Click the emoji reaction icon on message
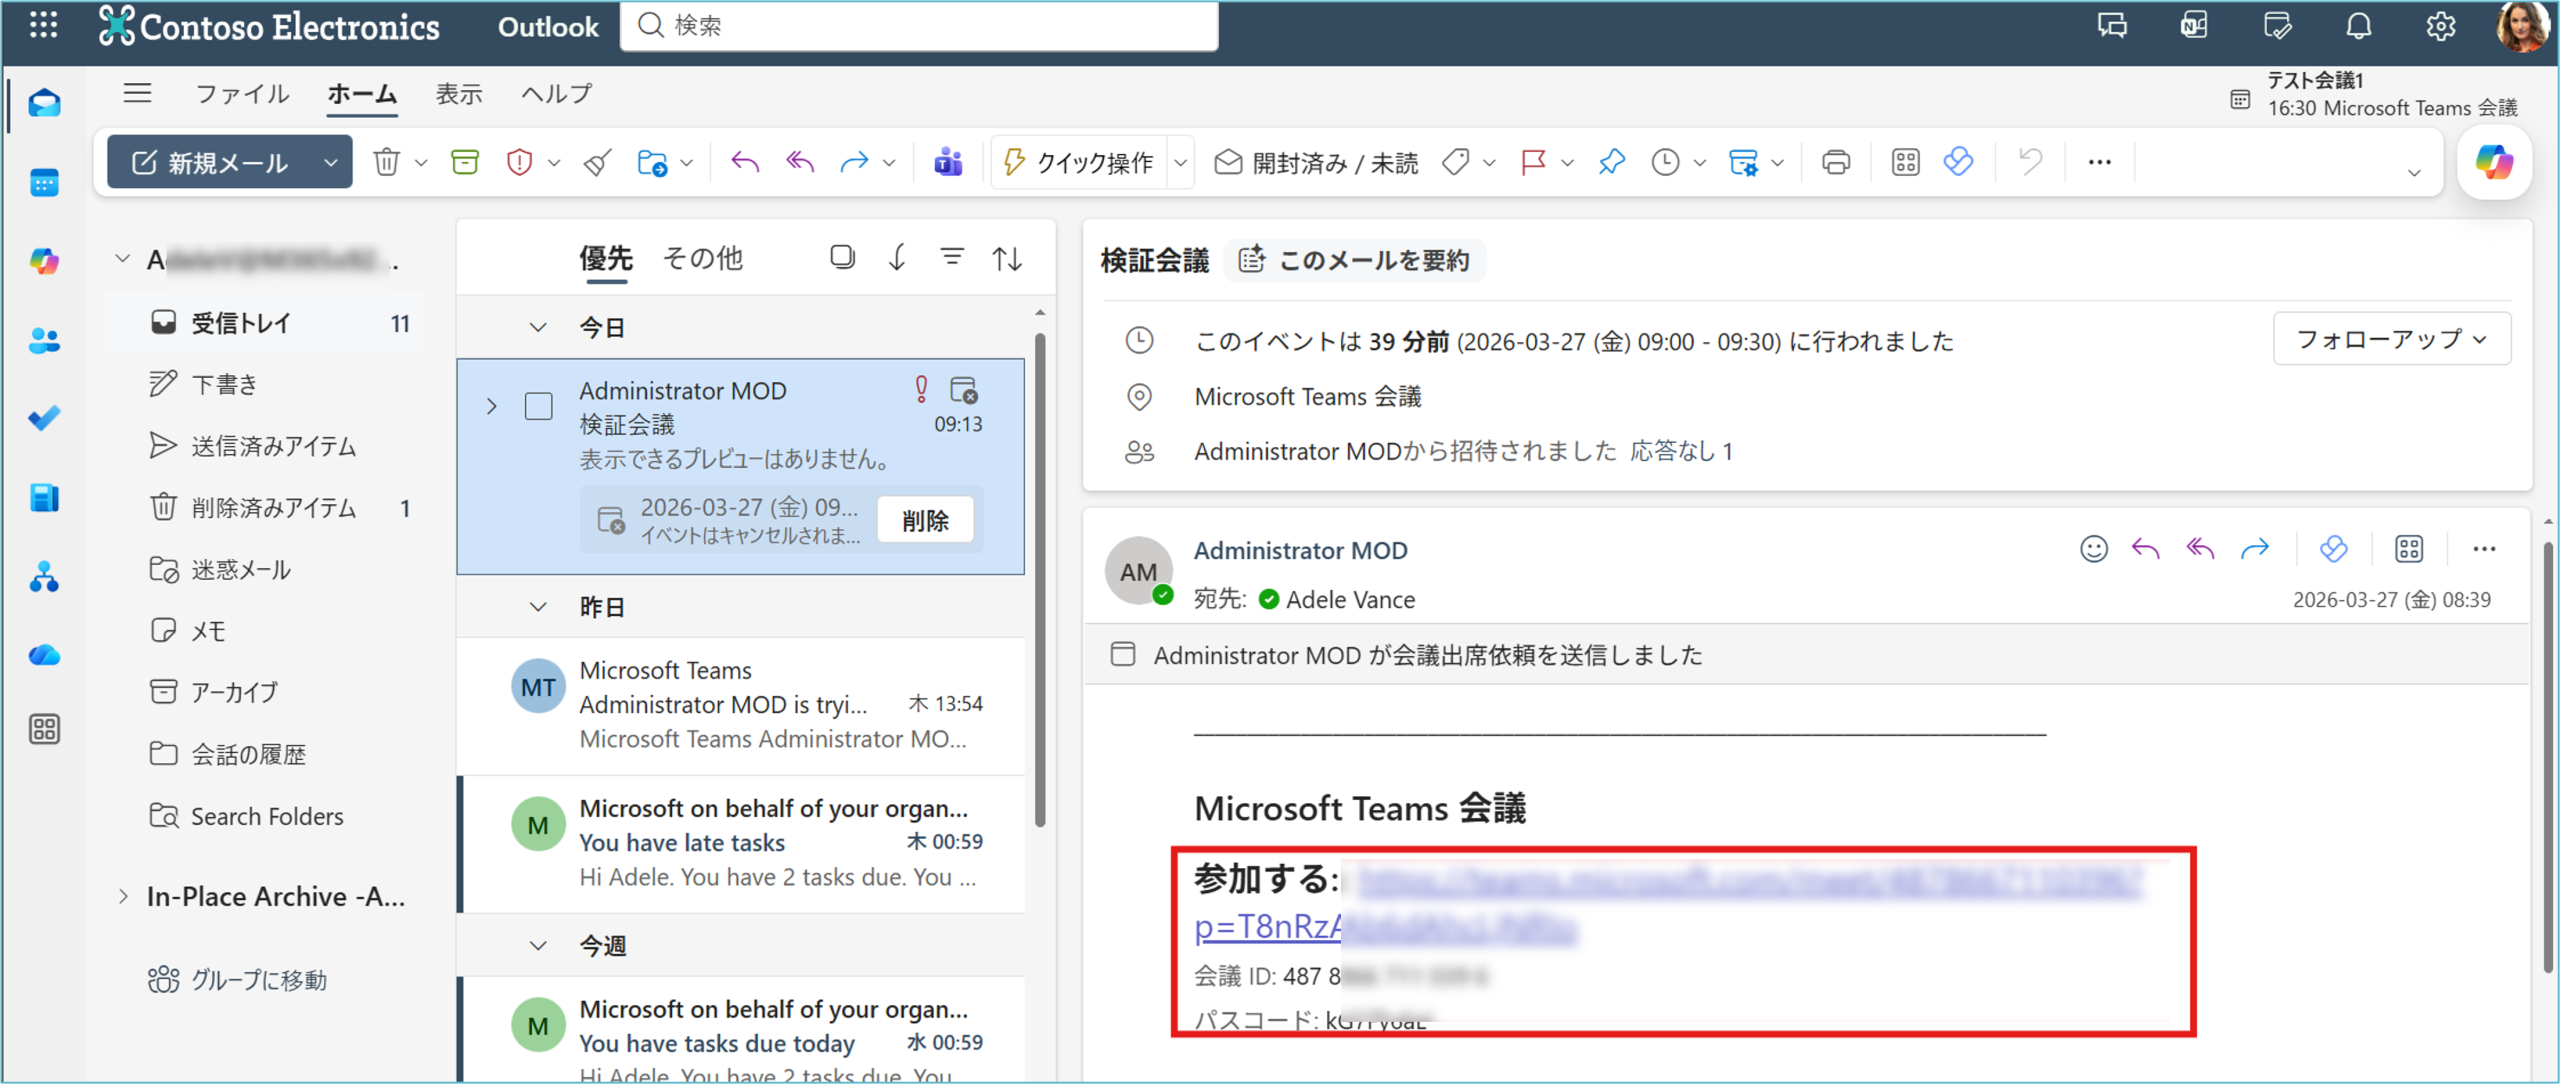This screenshot has width=2560, height=1084. [2093, 549]
